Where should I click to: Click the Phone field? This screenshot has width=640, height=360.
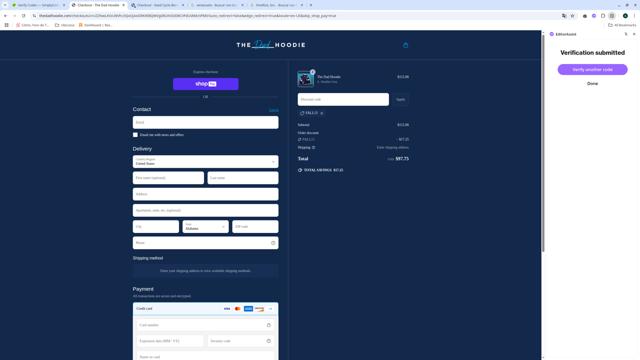(x=205, y=243)
